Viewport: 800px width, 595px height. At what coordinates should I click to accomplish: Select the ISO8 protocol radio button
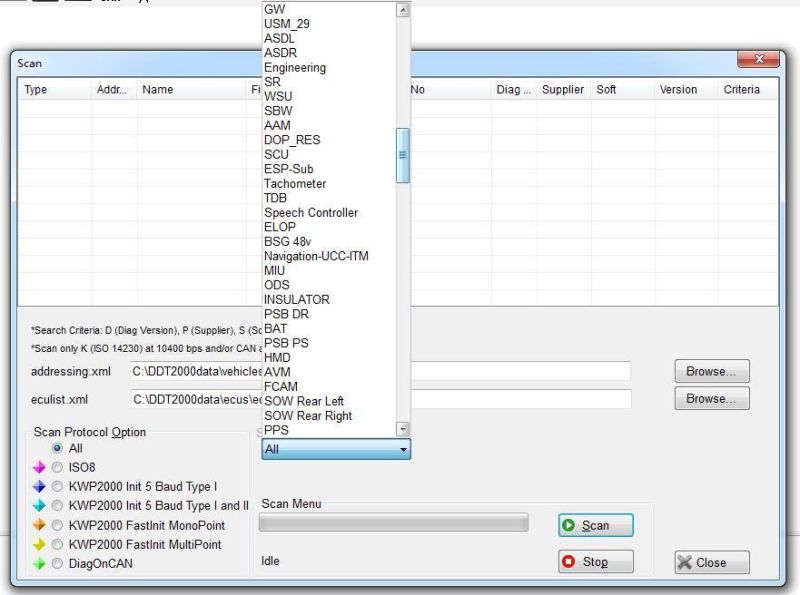(57, 467)
